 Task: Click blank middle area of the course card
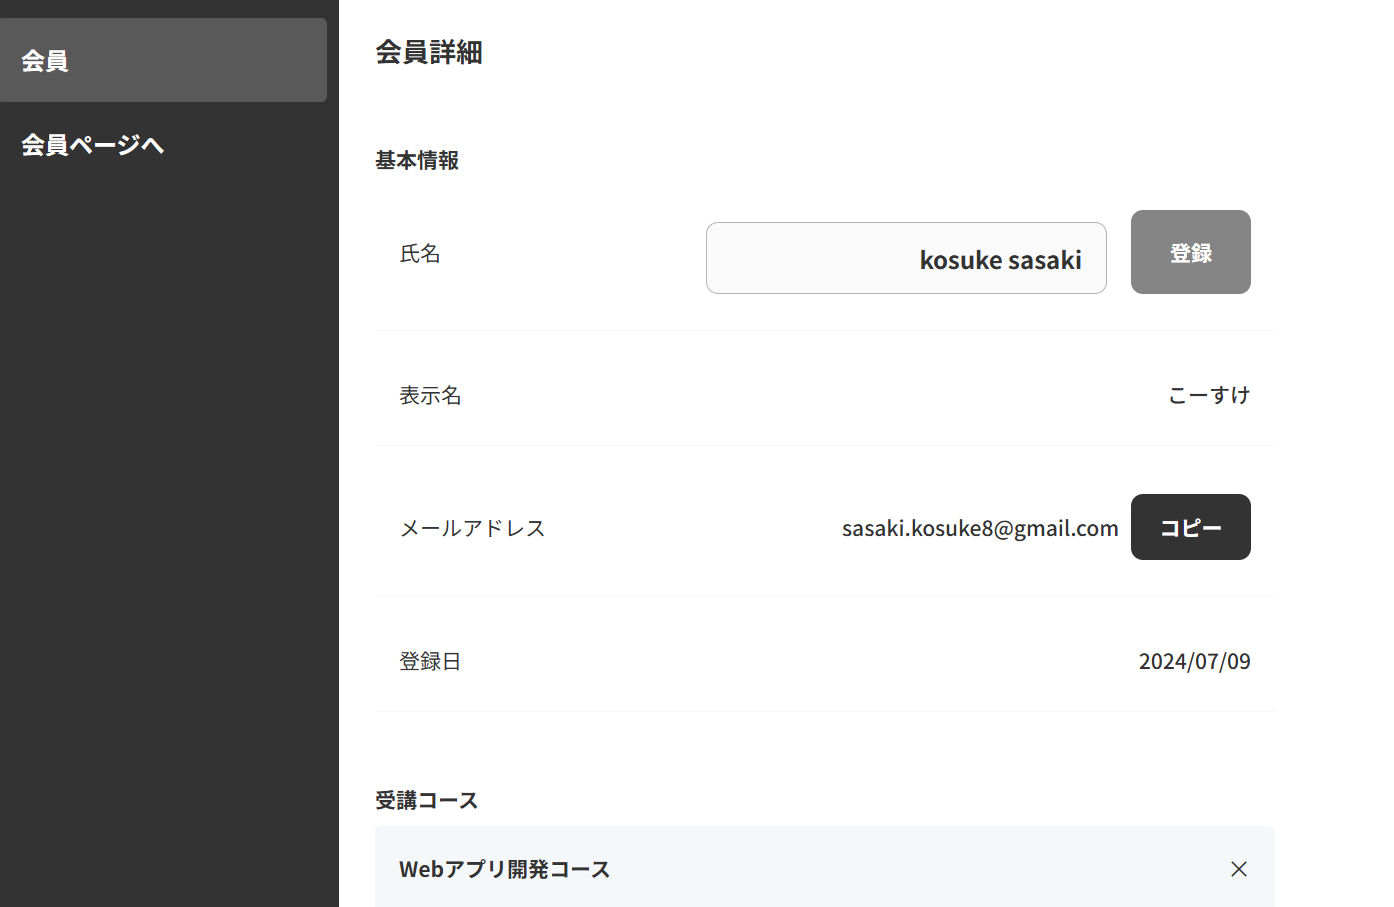(x=900, y=869)
